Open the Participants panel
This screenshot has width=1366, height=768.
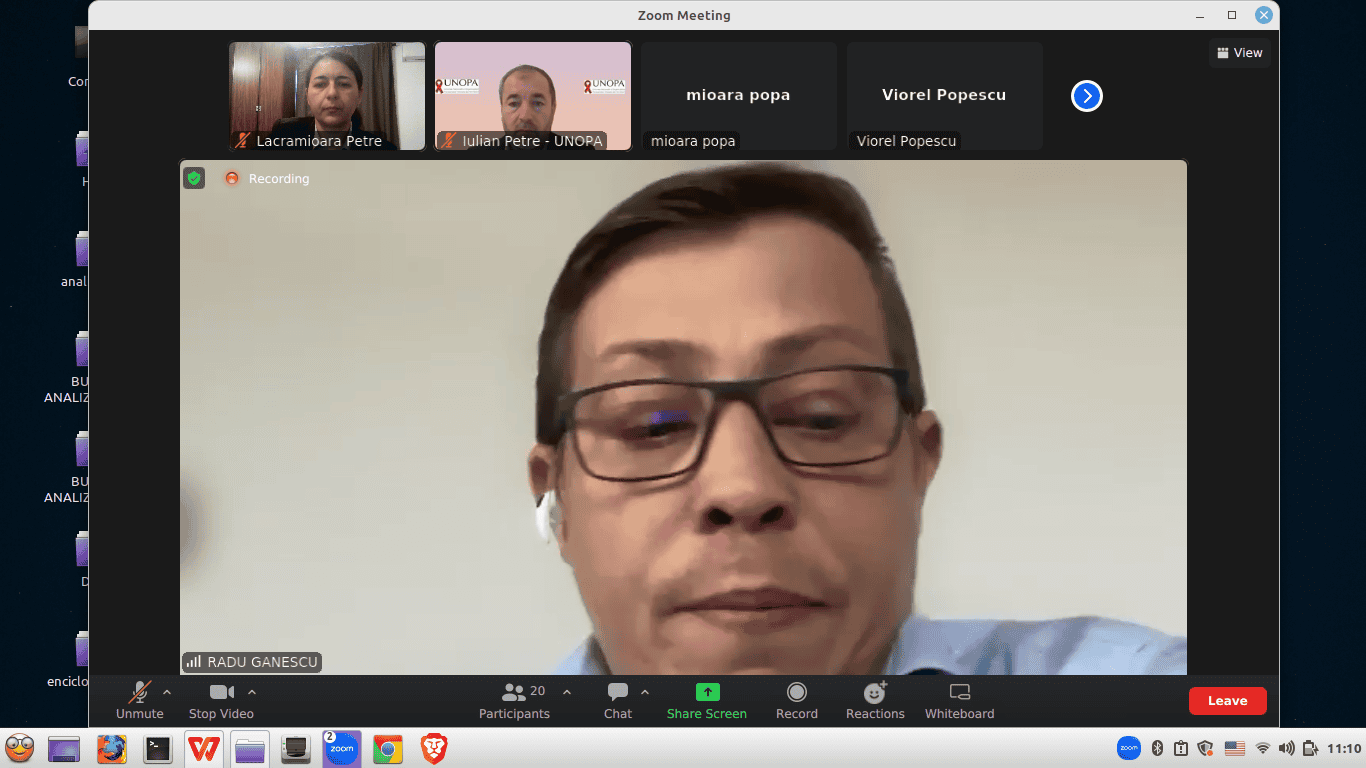[x=514, y=701]
